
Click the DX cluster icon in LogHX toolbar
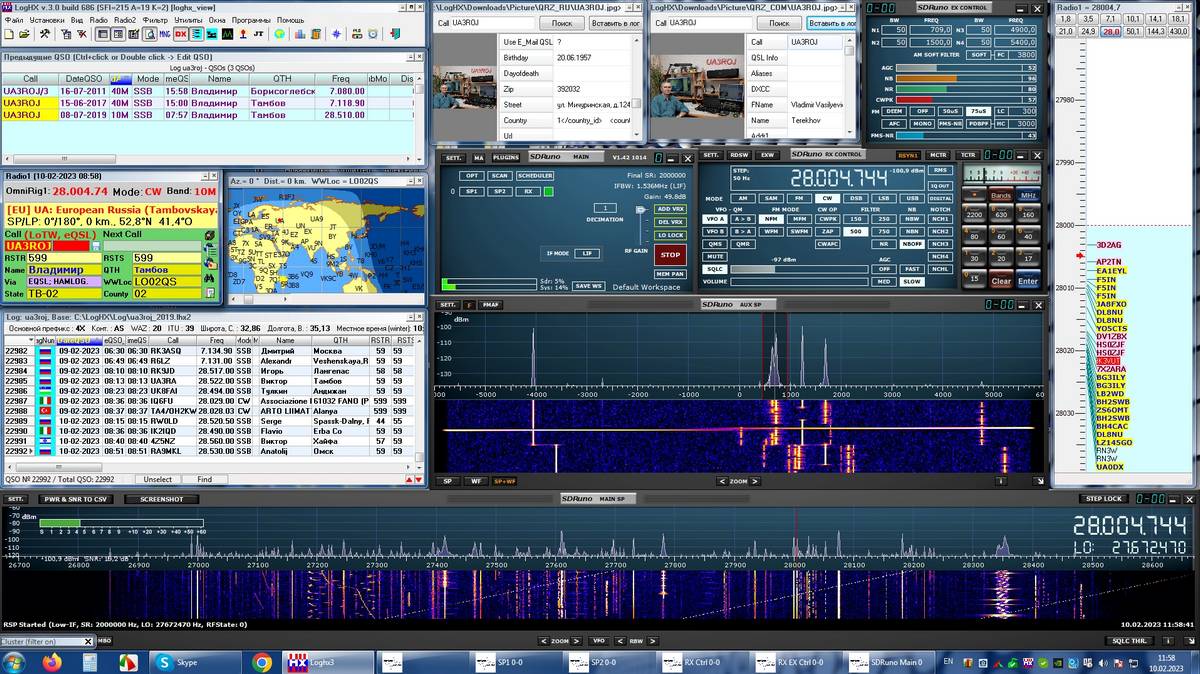coord(180,34)
